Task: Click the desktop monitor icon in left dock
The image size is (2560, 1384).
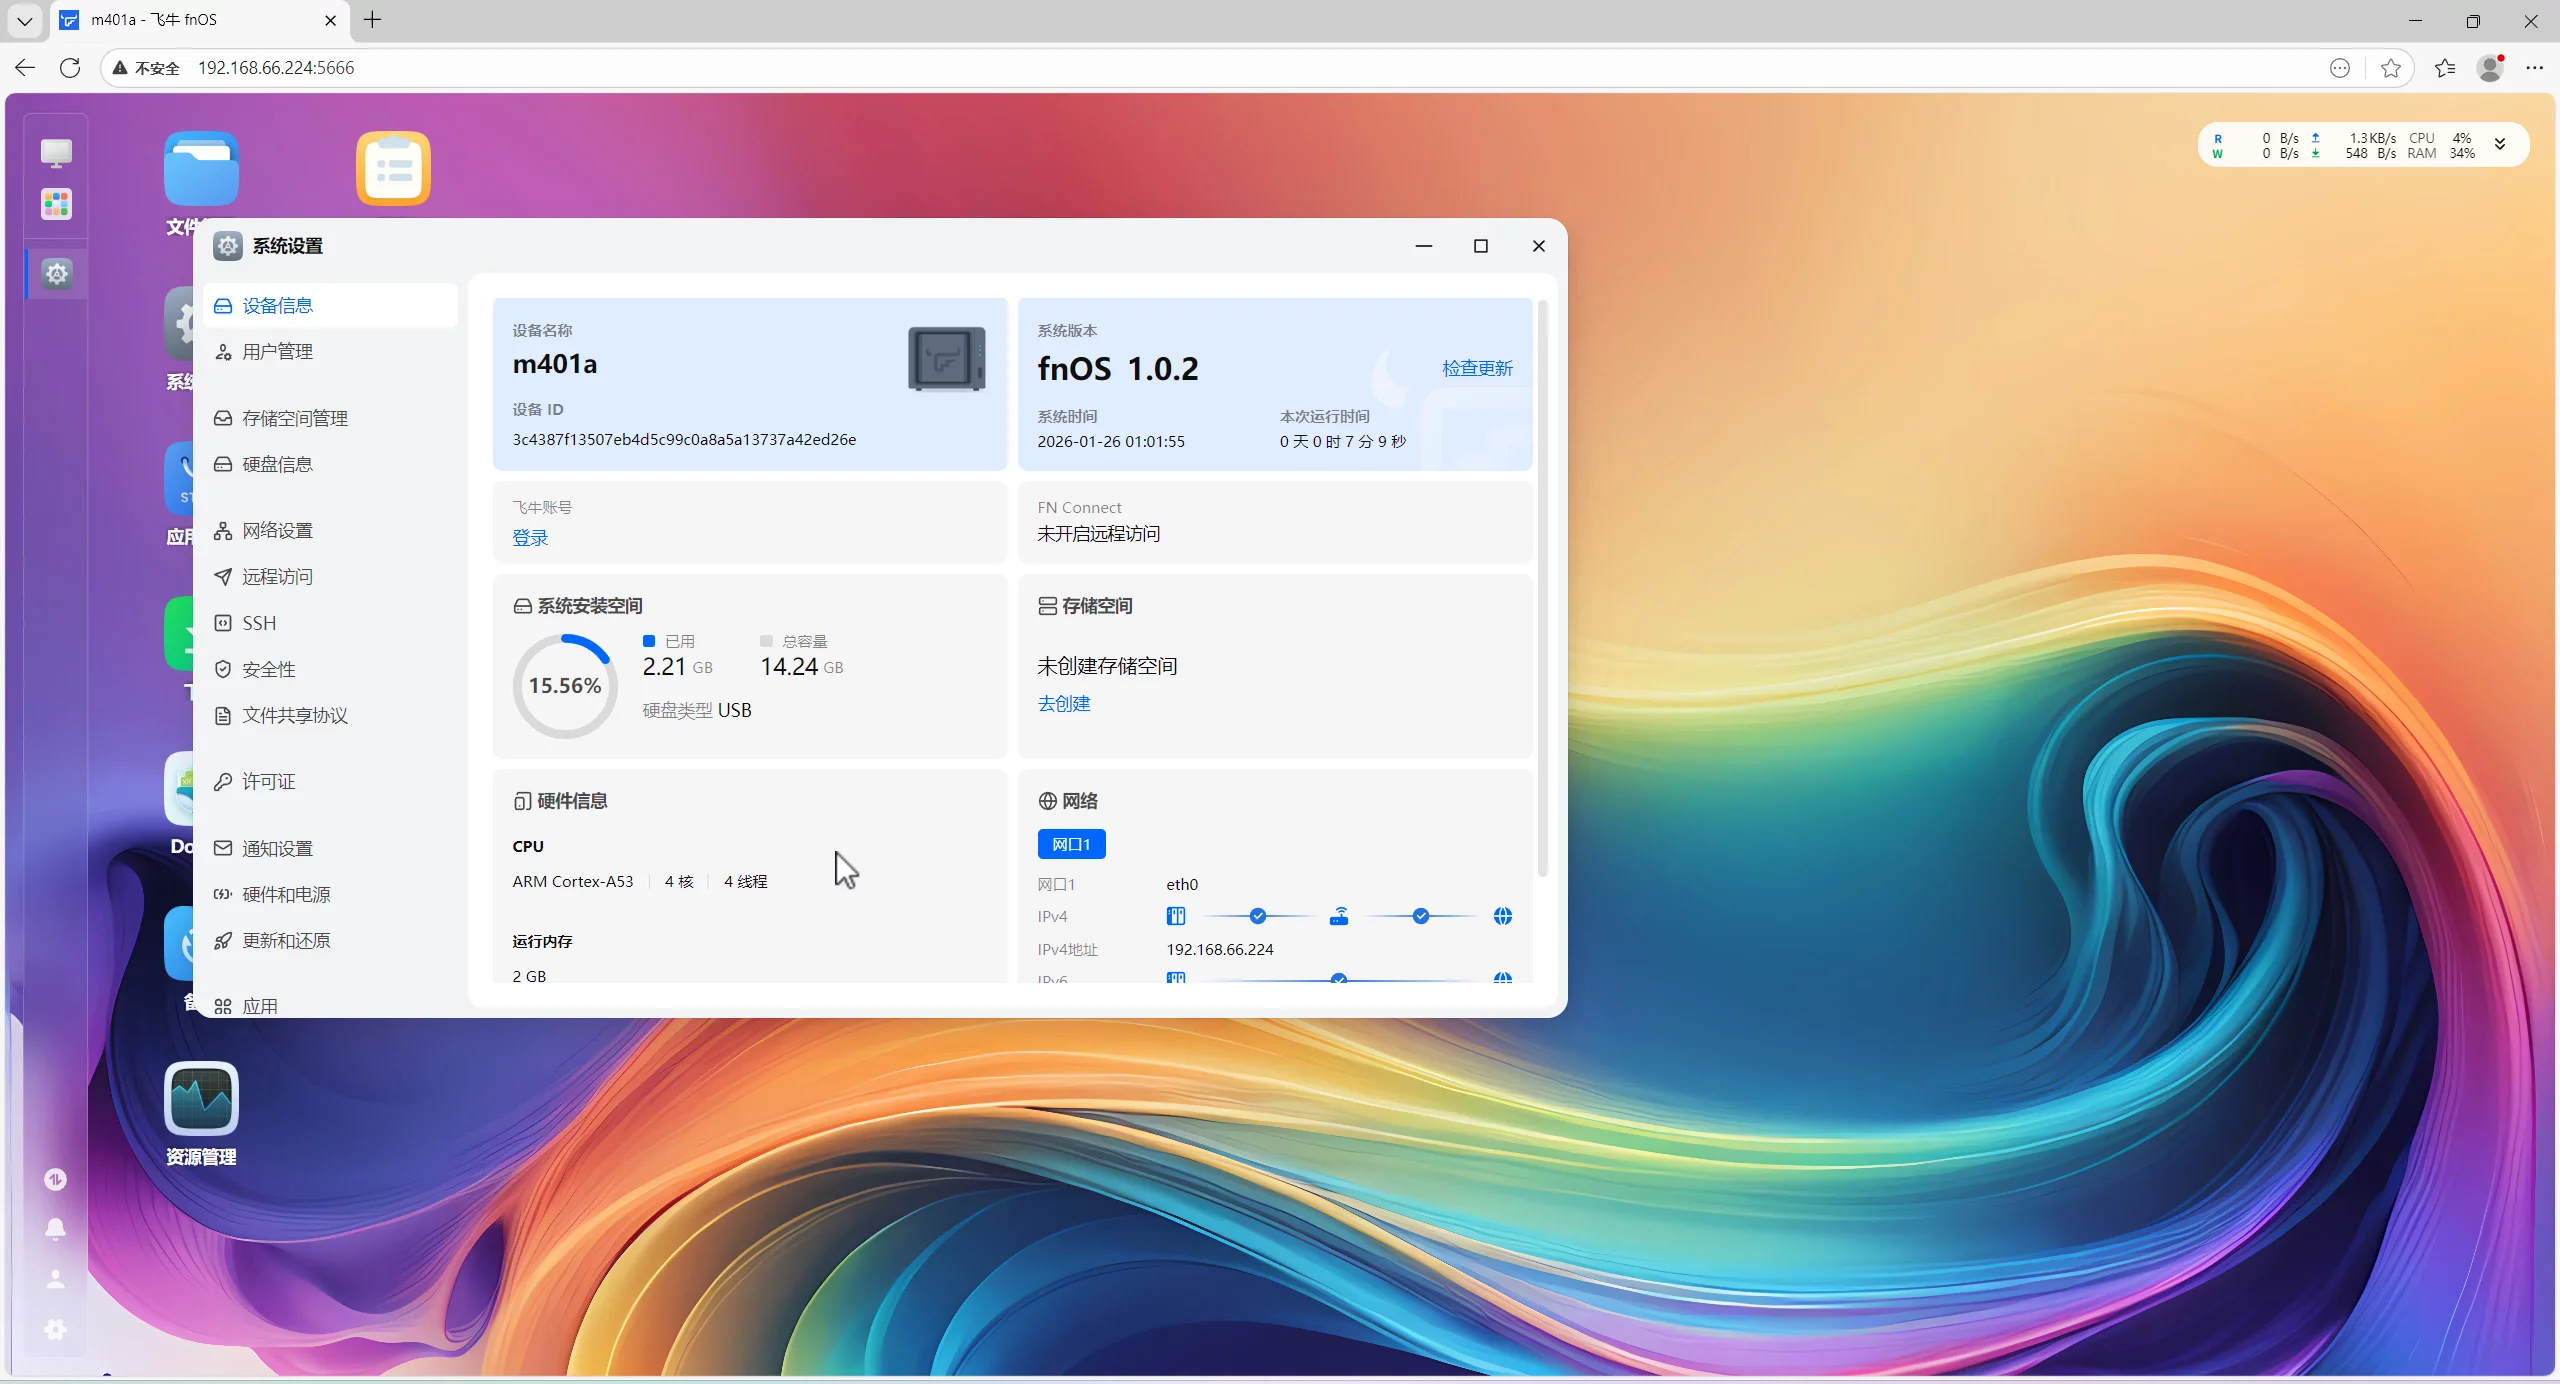Action: point(56,152)
